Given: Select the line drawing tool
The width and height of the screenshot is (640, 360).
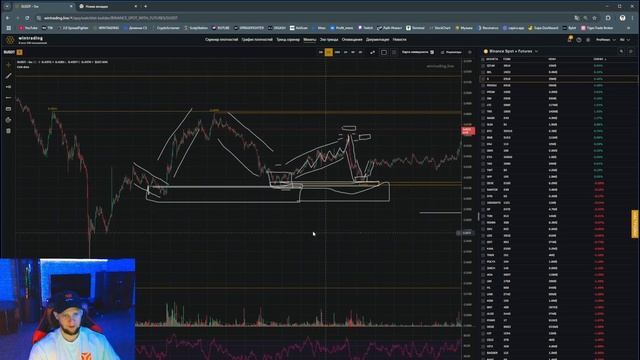Looking at the screenshot, I should (x=8, y=76).
